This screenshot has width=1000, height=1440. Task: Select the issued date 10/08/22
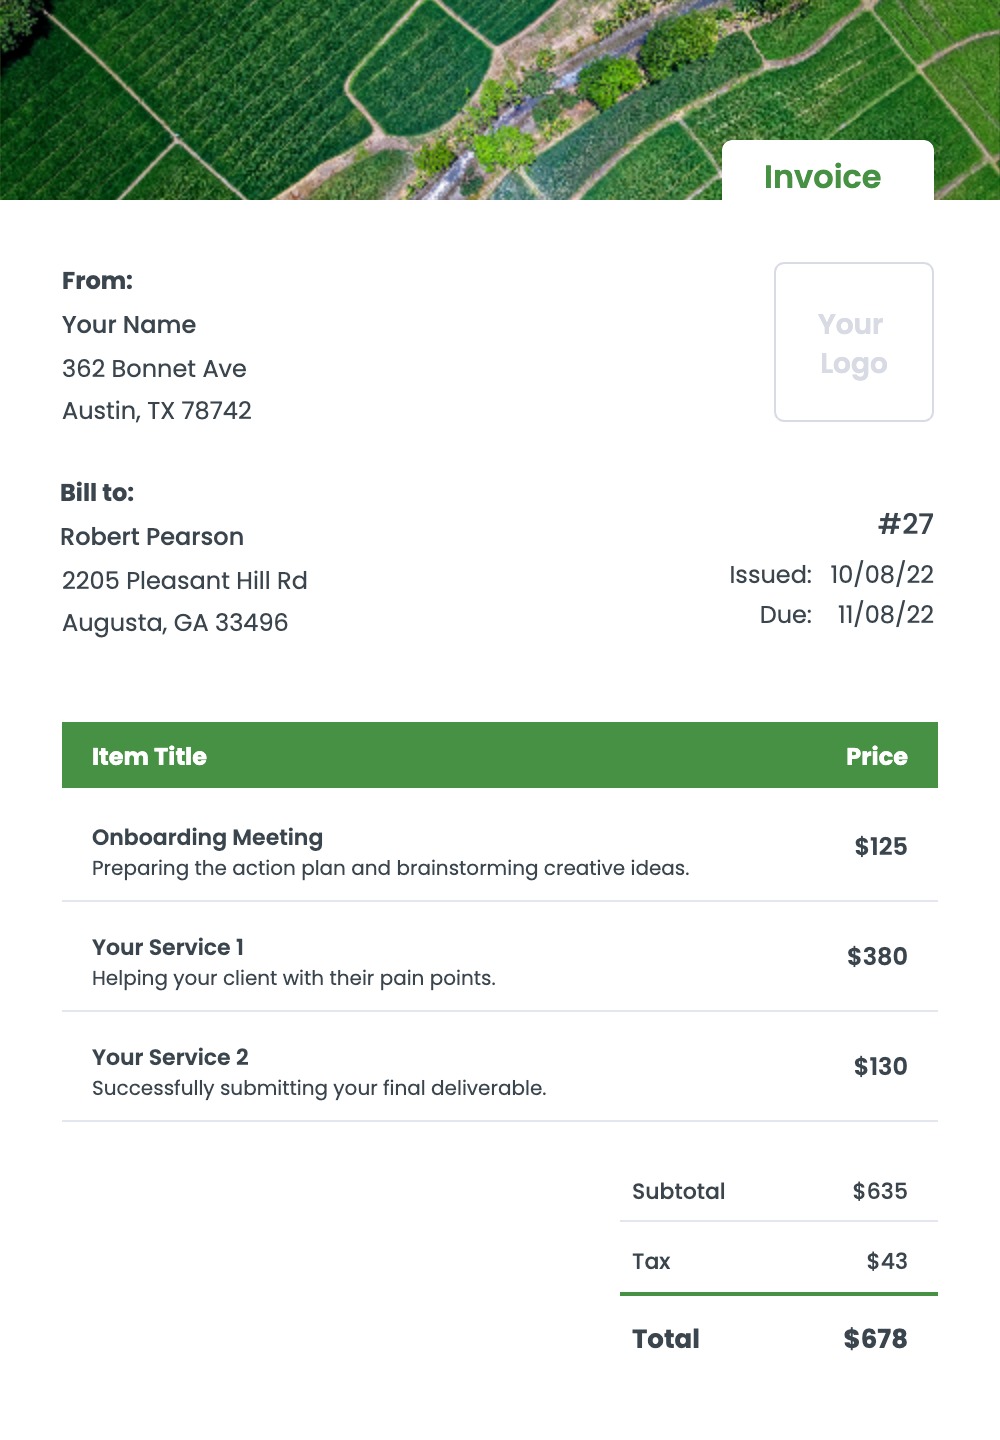point(882,575)
